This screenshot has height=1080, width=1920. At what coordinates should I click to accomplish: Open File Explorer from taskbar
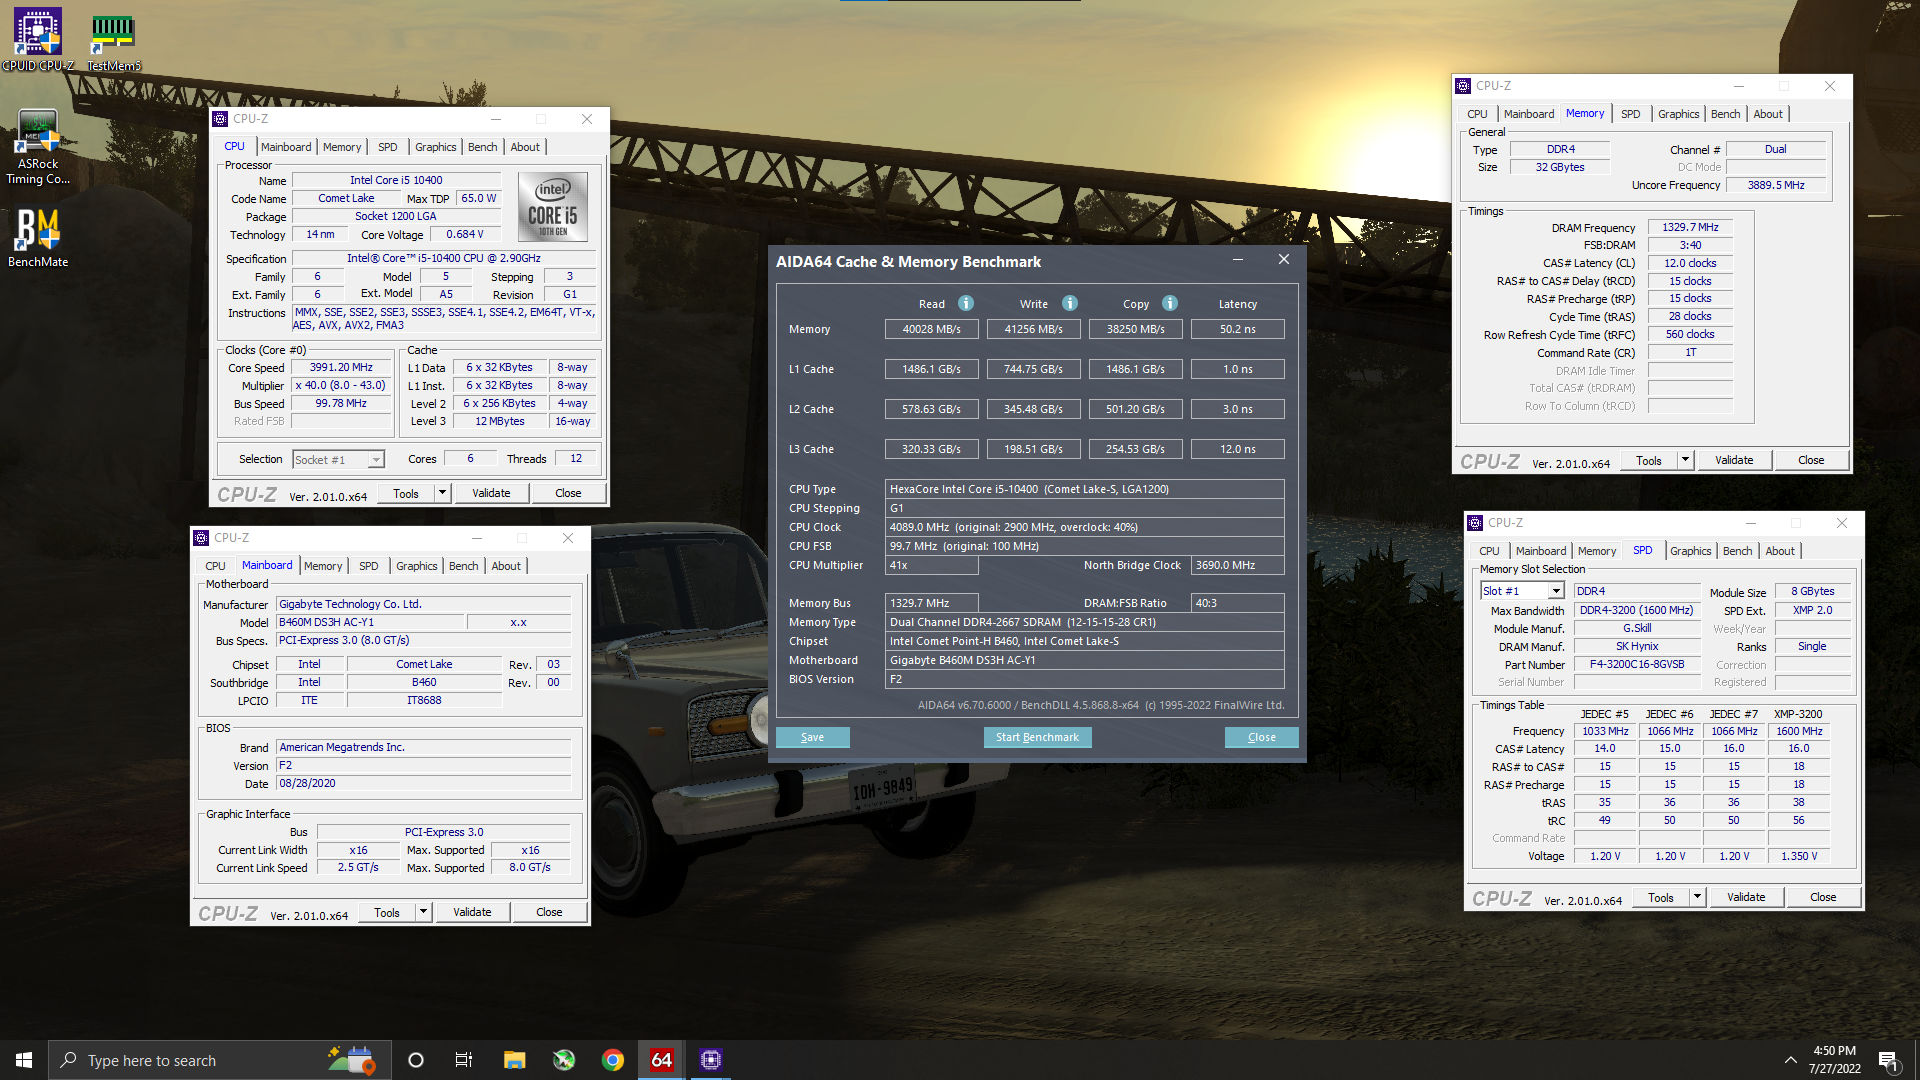(x=514, y=1060)
